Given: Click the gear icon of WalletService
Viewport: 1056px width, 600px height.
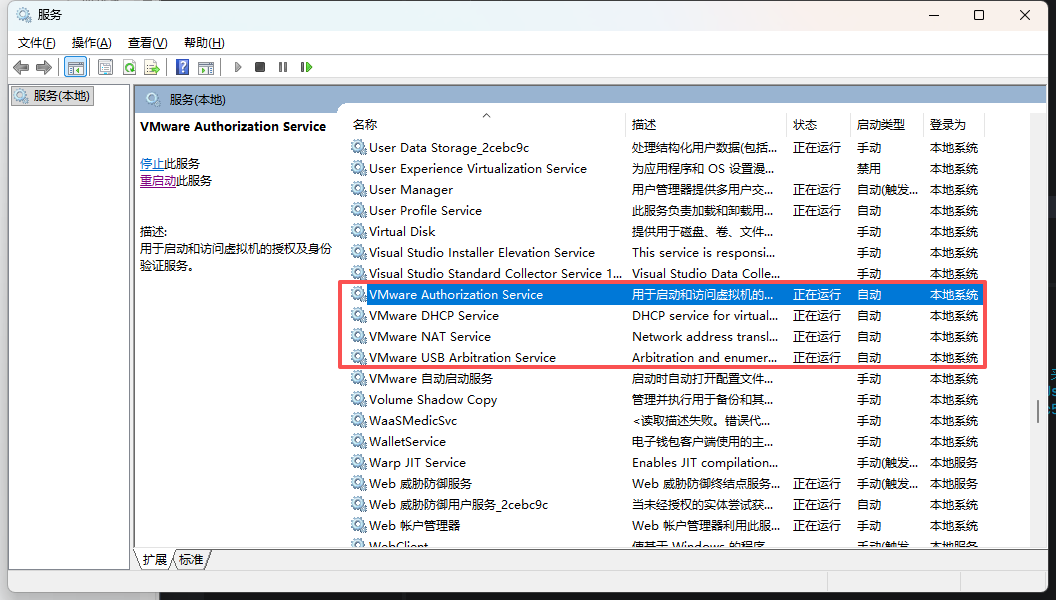Looking at the screenshot, I should [359, 441].
